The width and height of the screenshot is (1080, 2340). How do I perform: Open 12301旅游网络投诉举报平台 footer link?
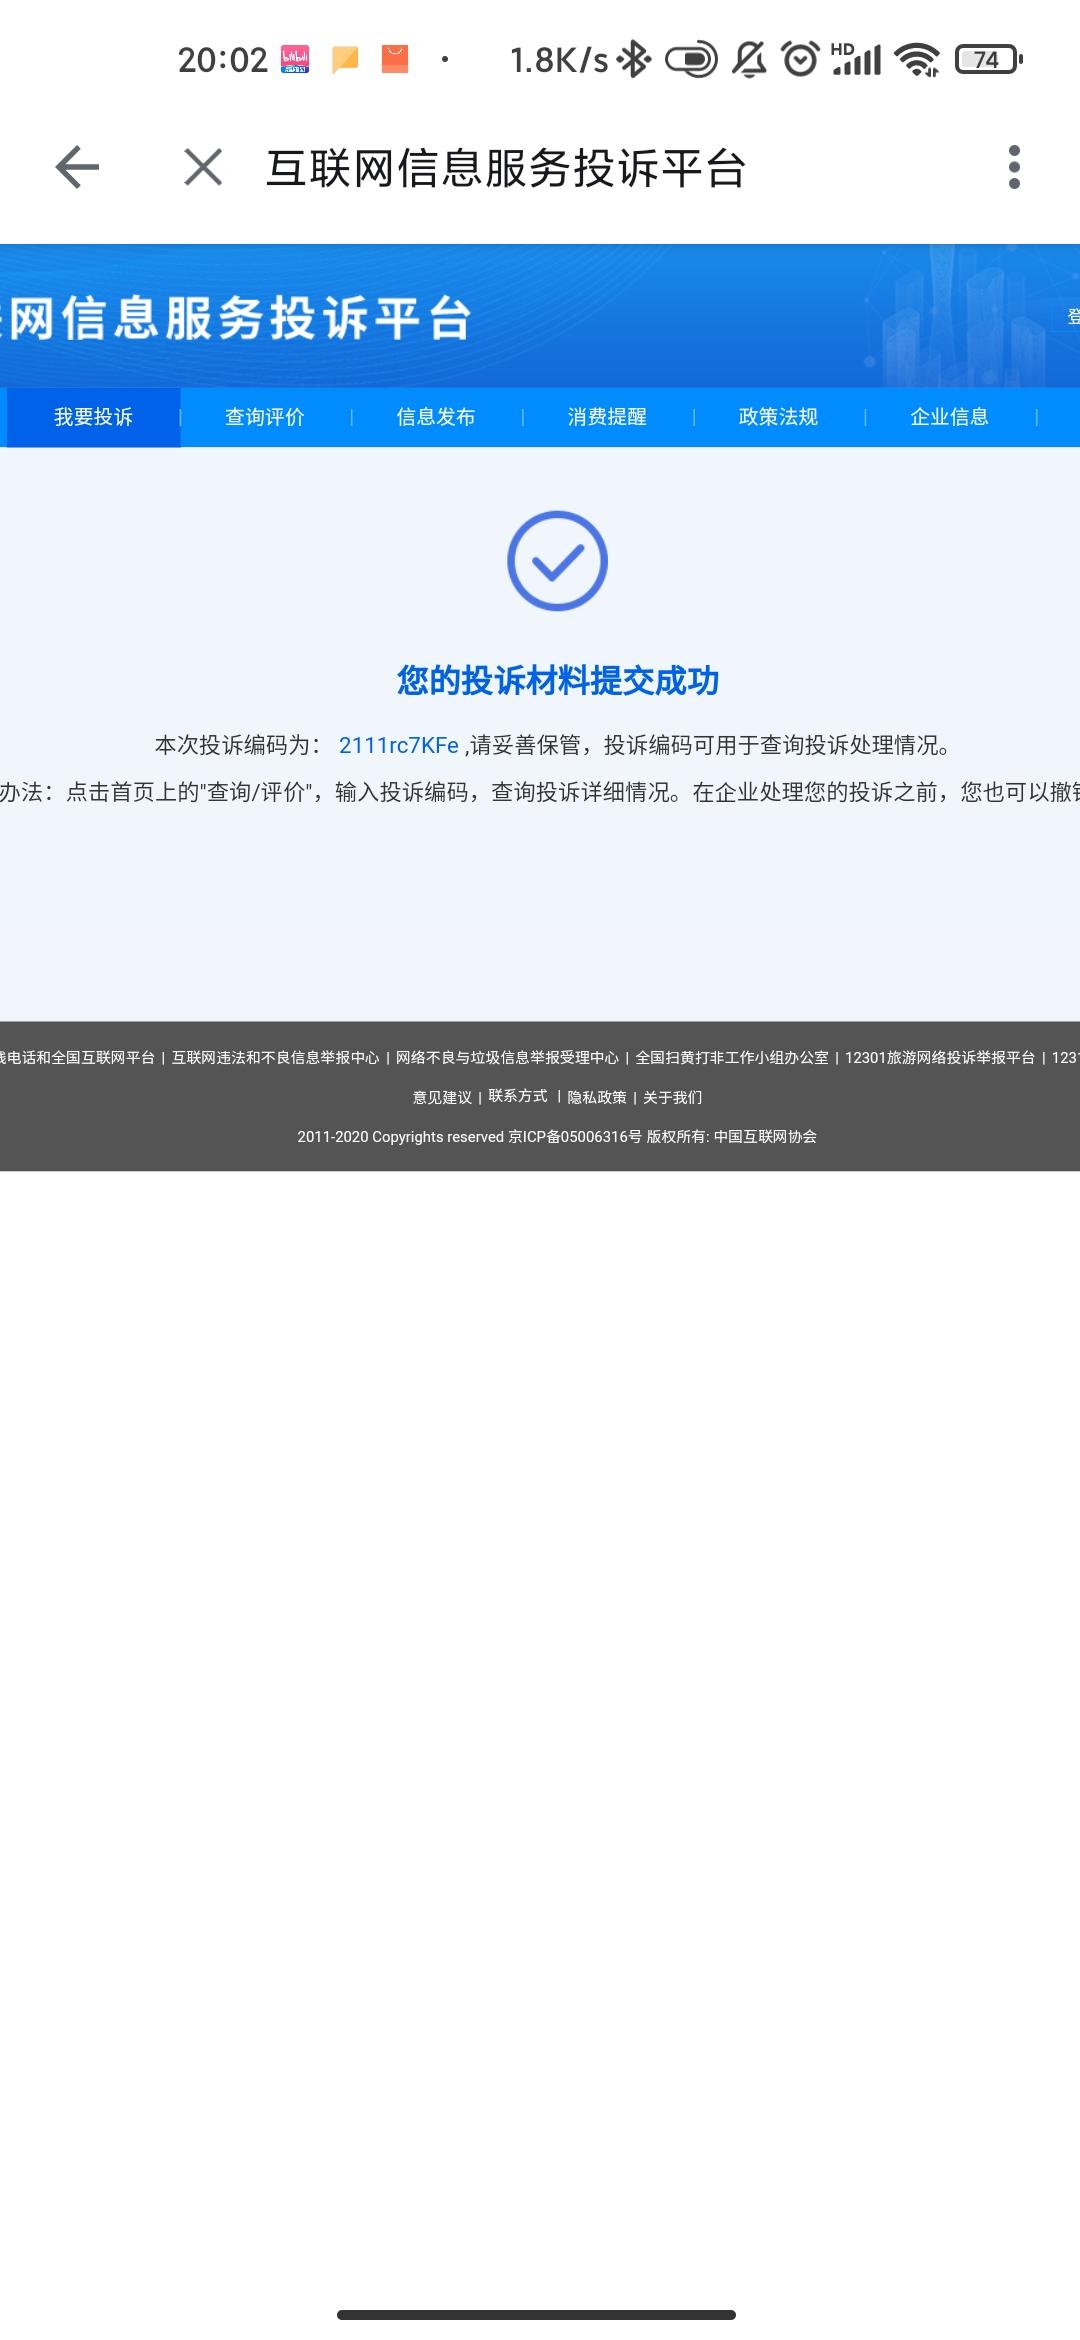tap(940, 1057)
